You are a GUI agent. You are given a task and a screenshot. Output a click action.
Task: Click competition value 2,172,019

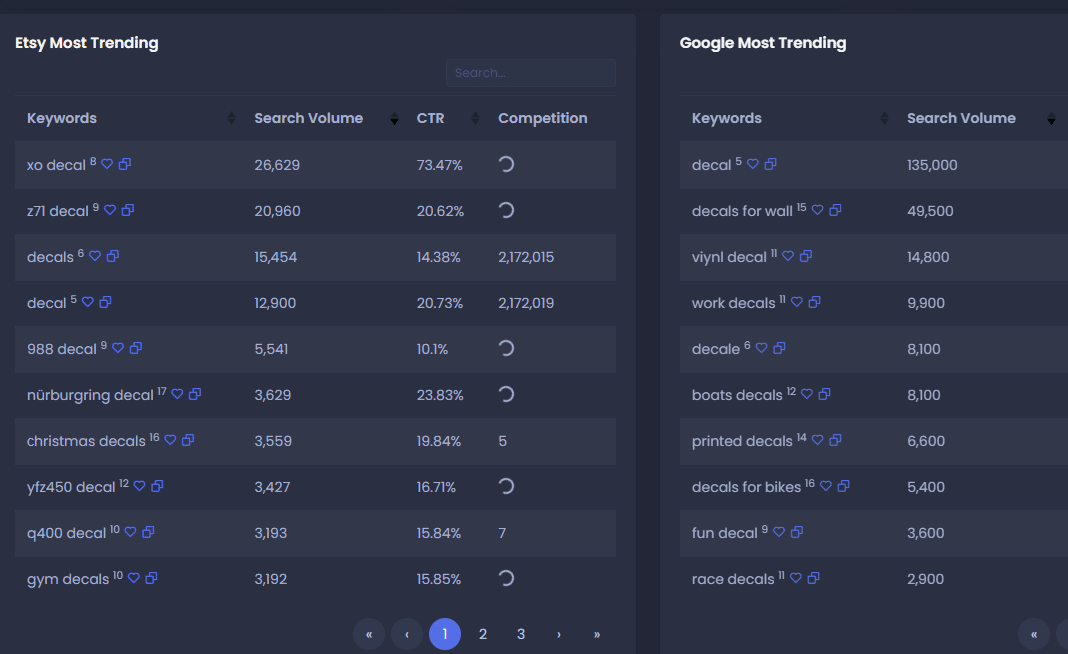pyautogui.click(x=526, y=303)
